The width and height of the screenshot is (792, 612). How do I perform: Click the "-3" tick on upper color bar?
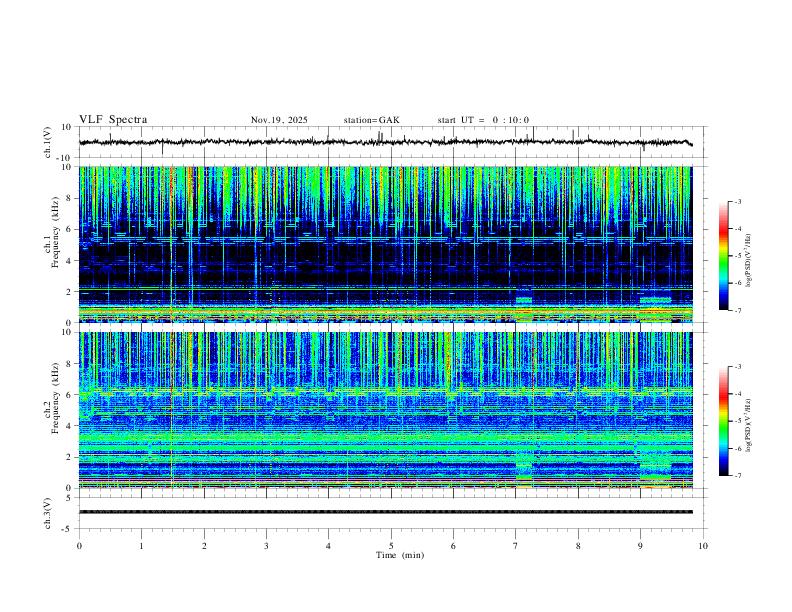pyautogui.click(x=738, y=202)
